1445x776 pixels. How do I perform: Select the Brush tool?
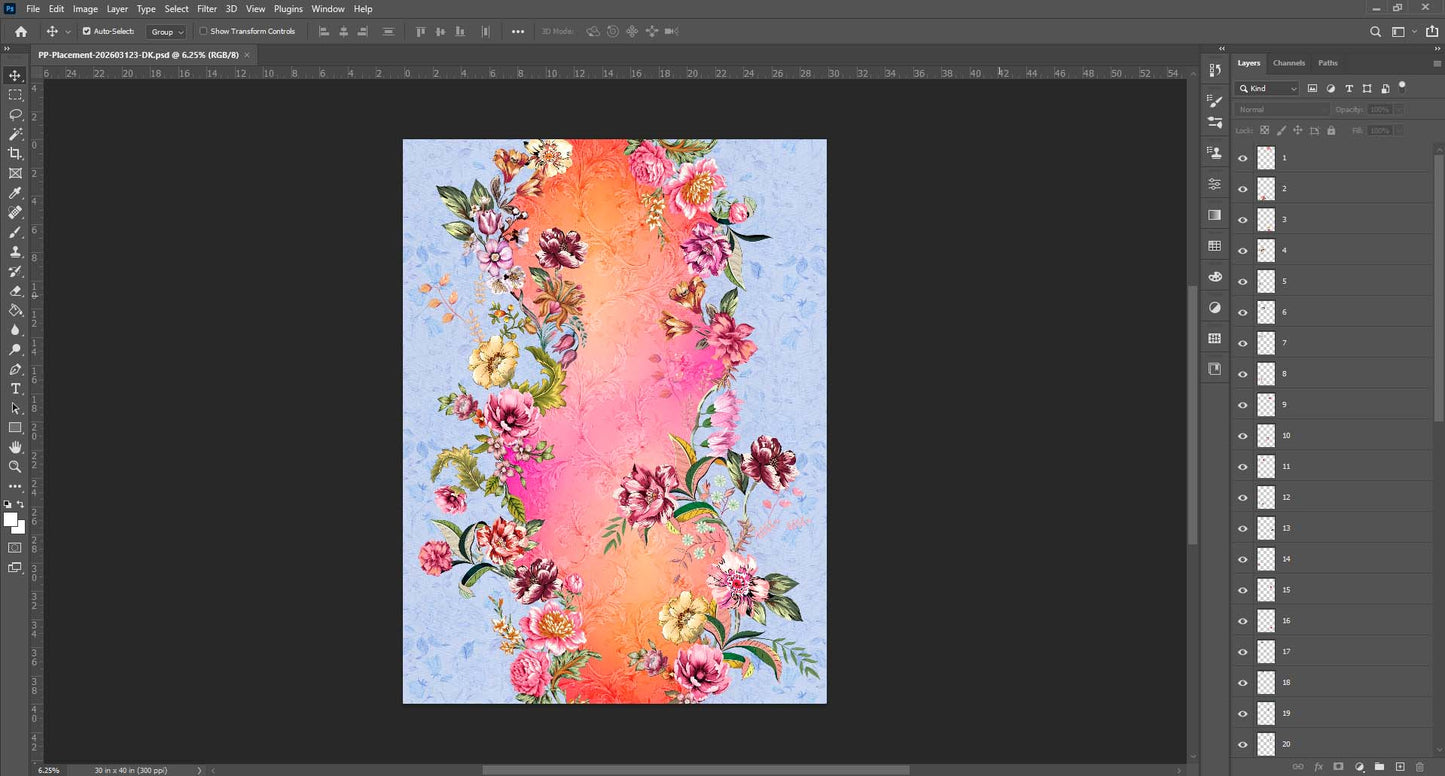[x=15, y=232]
